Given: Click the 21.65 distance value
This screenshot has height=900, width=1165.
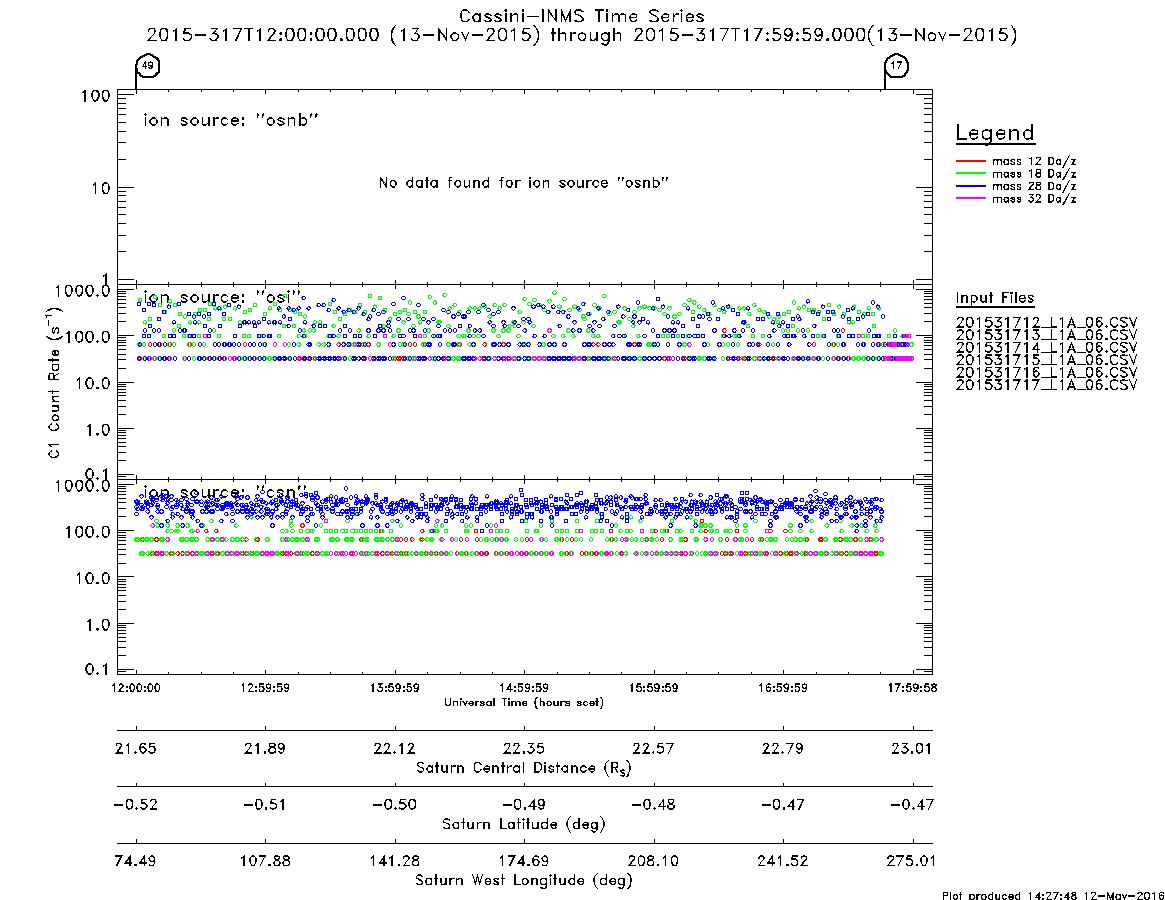Looking at the screenshot, I should click(x=136, y=748).
